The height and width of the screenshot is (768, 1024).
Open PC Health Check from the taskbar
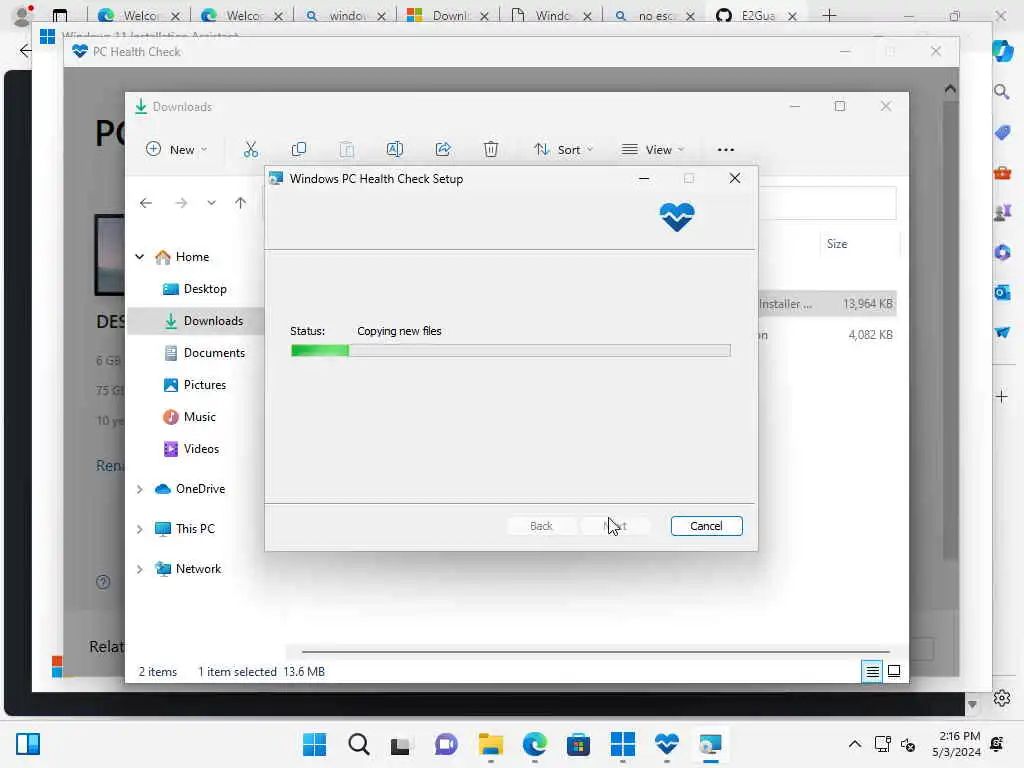(x=666, y=744)
